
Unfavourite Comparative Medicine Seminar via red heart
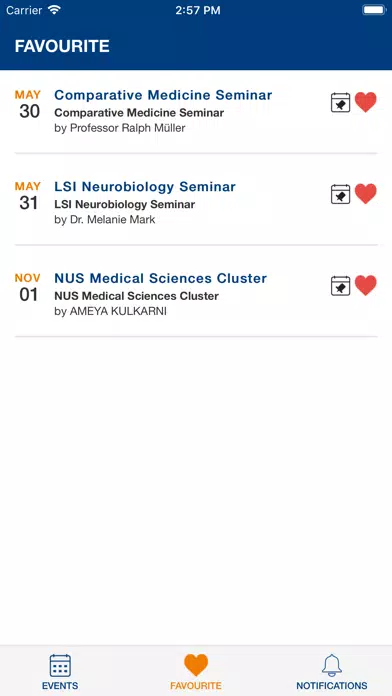click(366, 102)
